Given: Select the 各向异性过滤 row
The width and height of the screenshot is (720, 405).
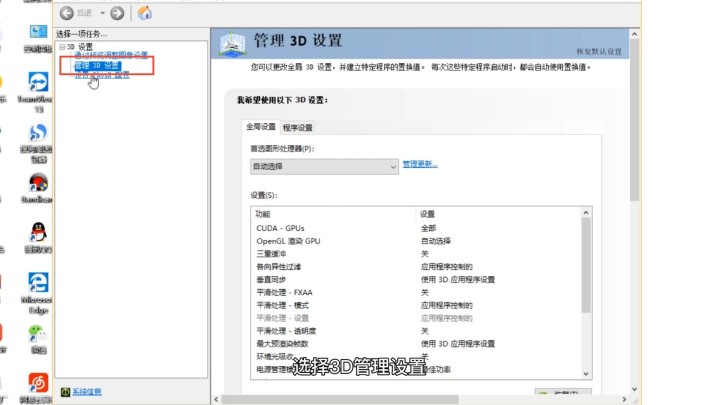Looking at the screenshot, I should coord(418,267).
